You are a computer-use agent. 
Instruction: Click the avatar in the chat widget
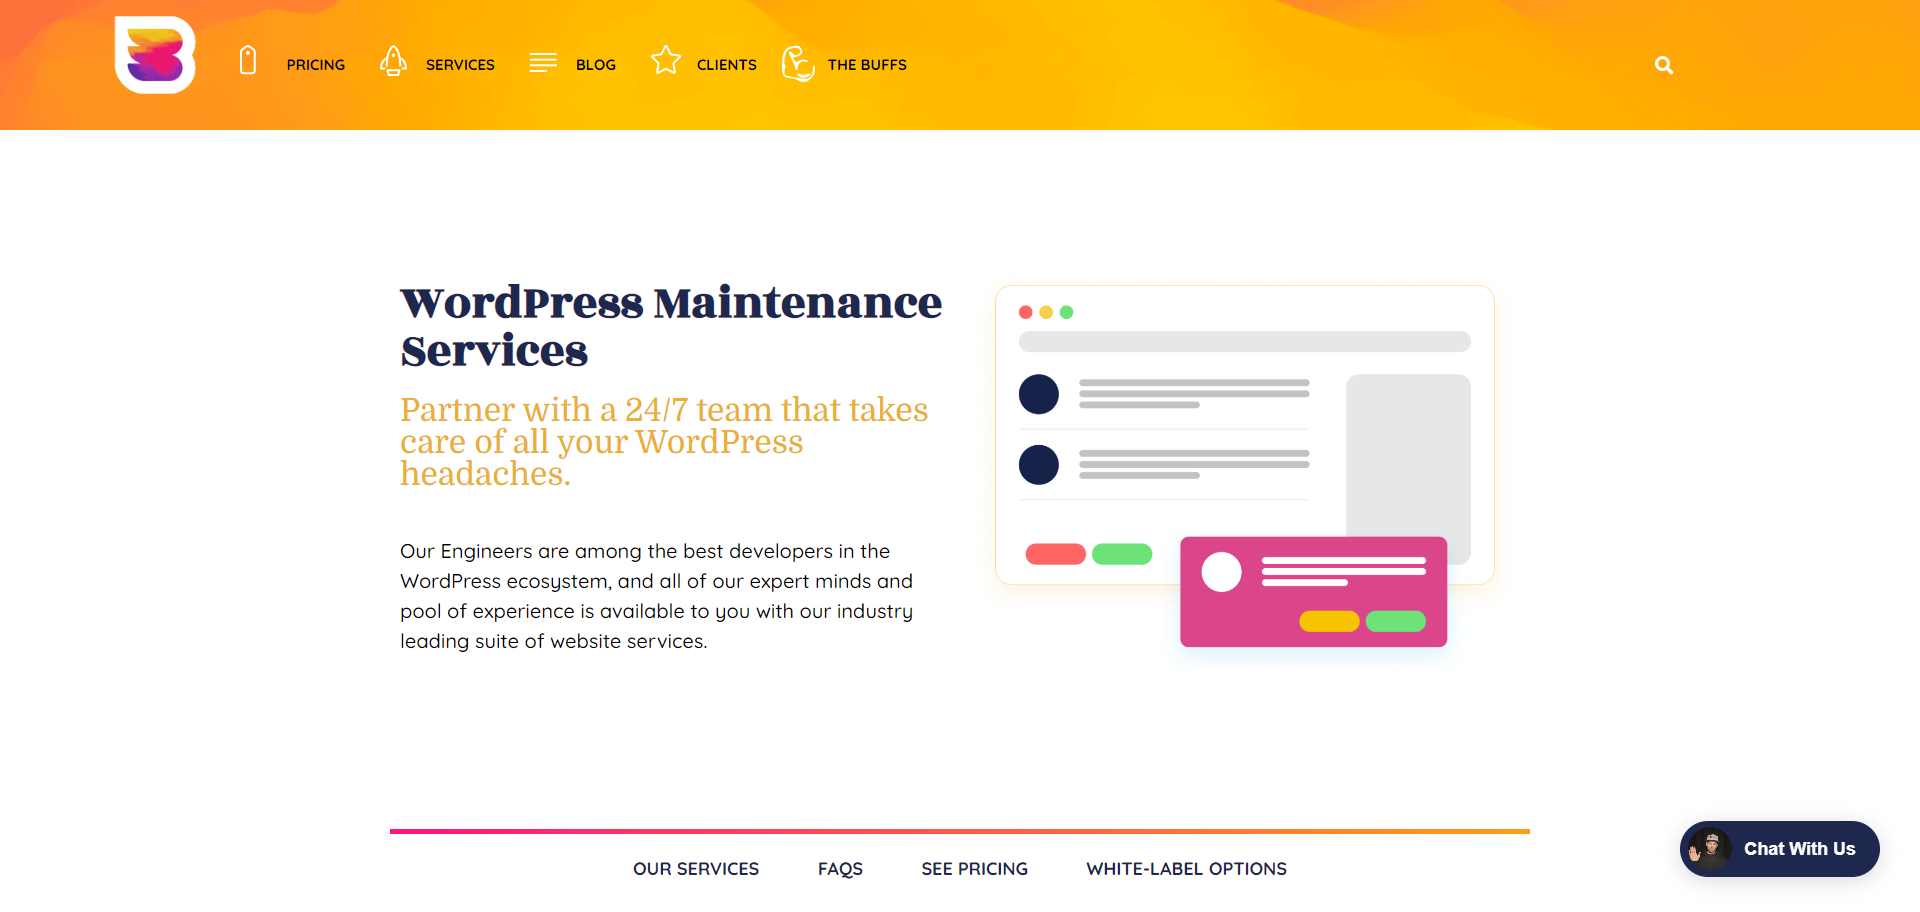tap(1710, 849)
